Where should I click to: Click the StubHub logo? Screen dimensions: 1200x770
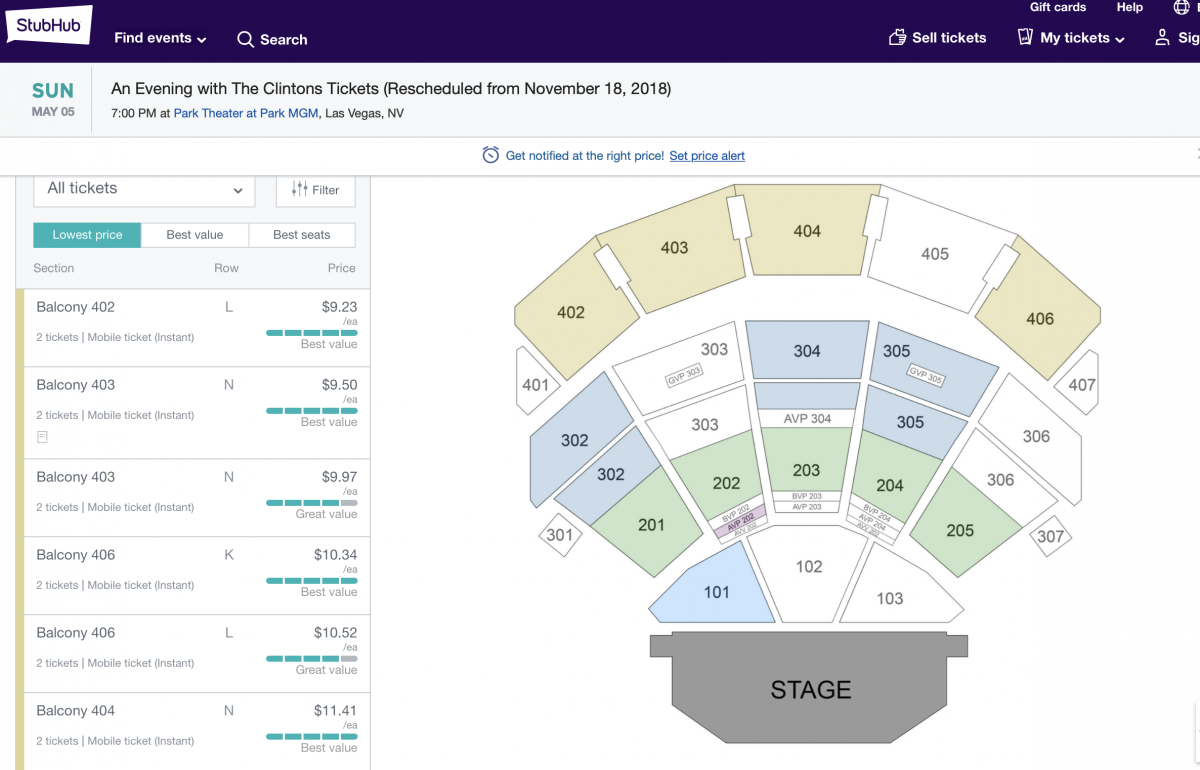click(49, 25)
